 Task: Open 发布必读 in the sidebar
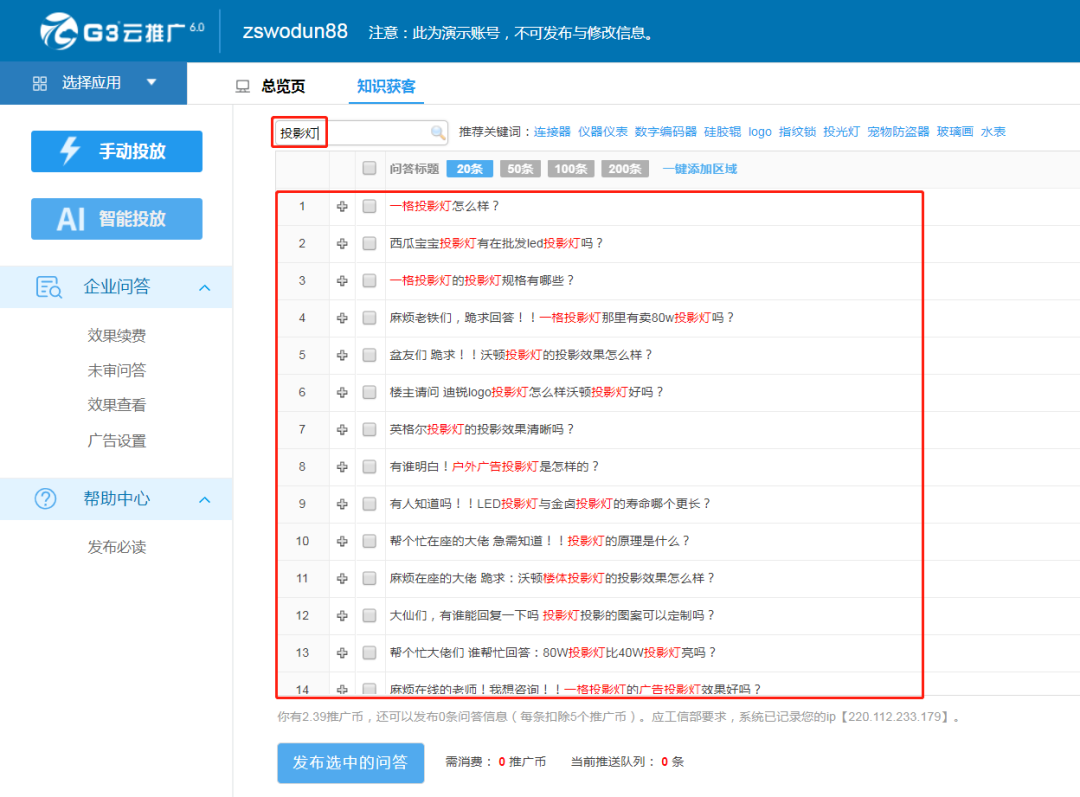(x=116, y=547)
